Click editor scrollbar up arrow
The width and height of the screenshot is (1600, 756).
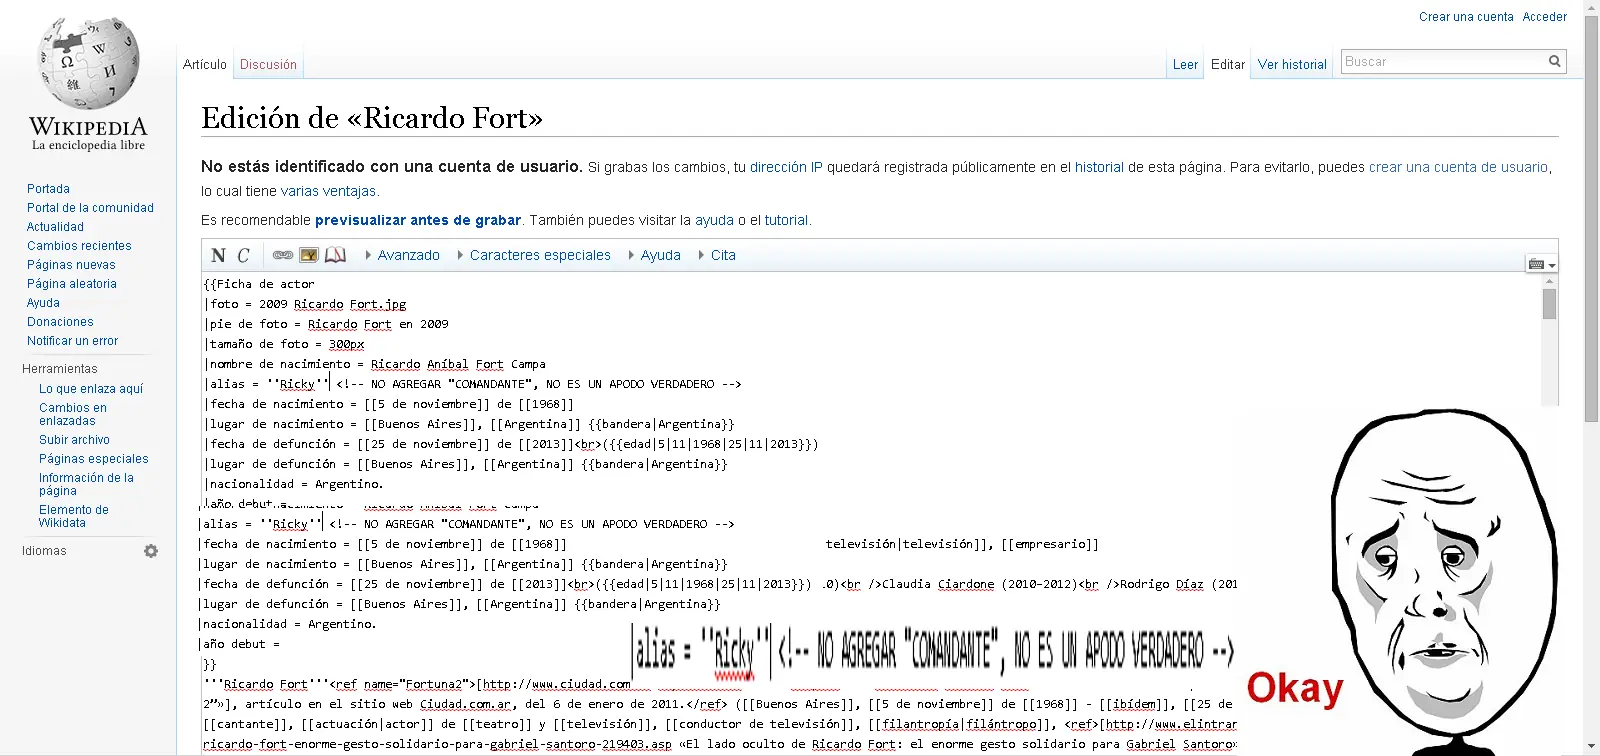point(1549,281)
